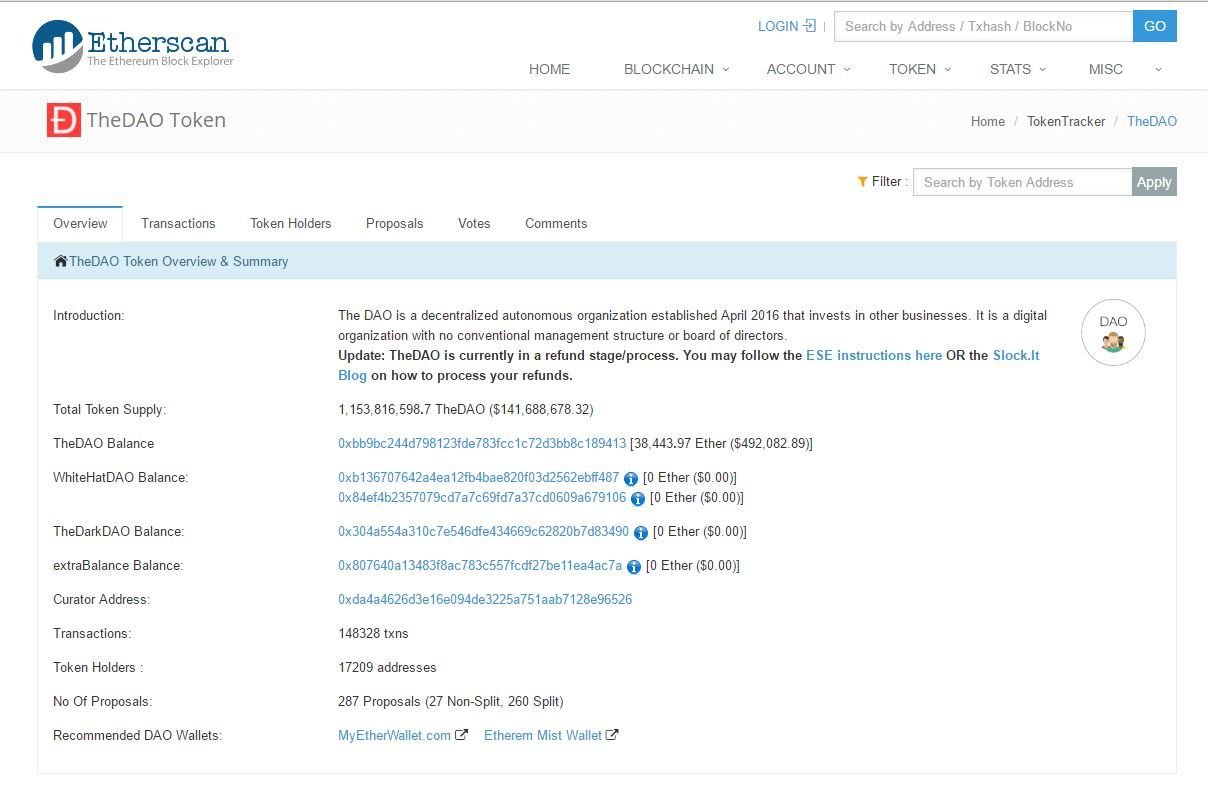The image size is (1208, 786).
Task: Open the HOME menu item
Action: click(x=549, y=69)
